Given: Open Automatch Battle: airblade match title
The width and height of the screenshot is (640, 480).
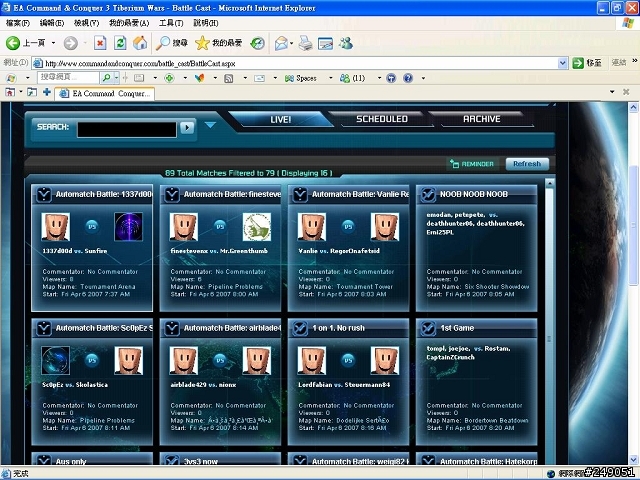Looking at the screenshot, I should [232, 328].
